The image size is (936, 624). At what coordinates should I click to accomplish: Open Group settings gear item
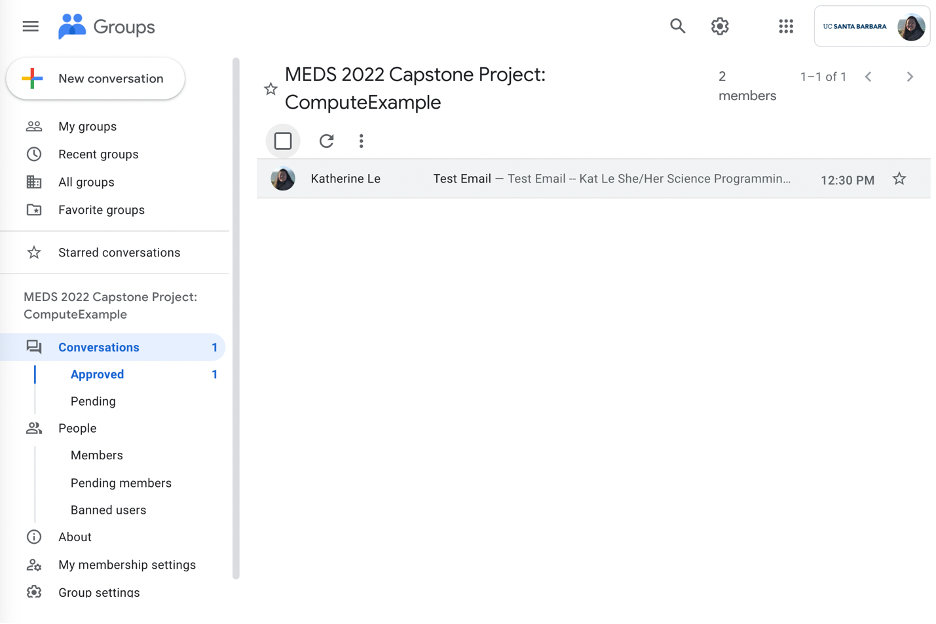tap(99, 592)
